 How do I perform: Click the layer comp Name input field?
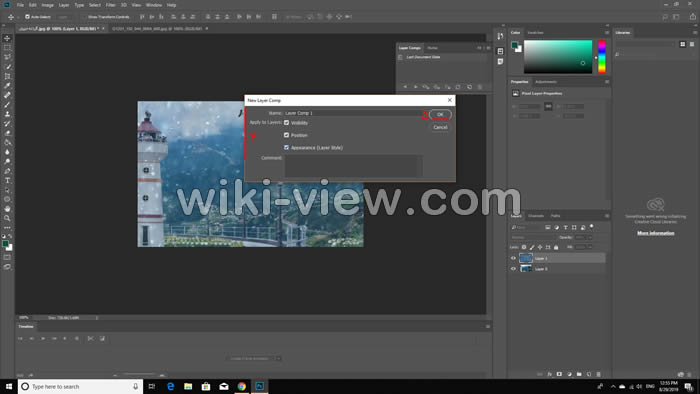pyautogui.click(x=354, y=113)
